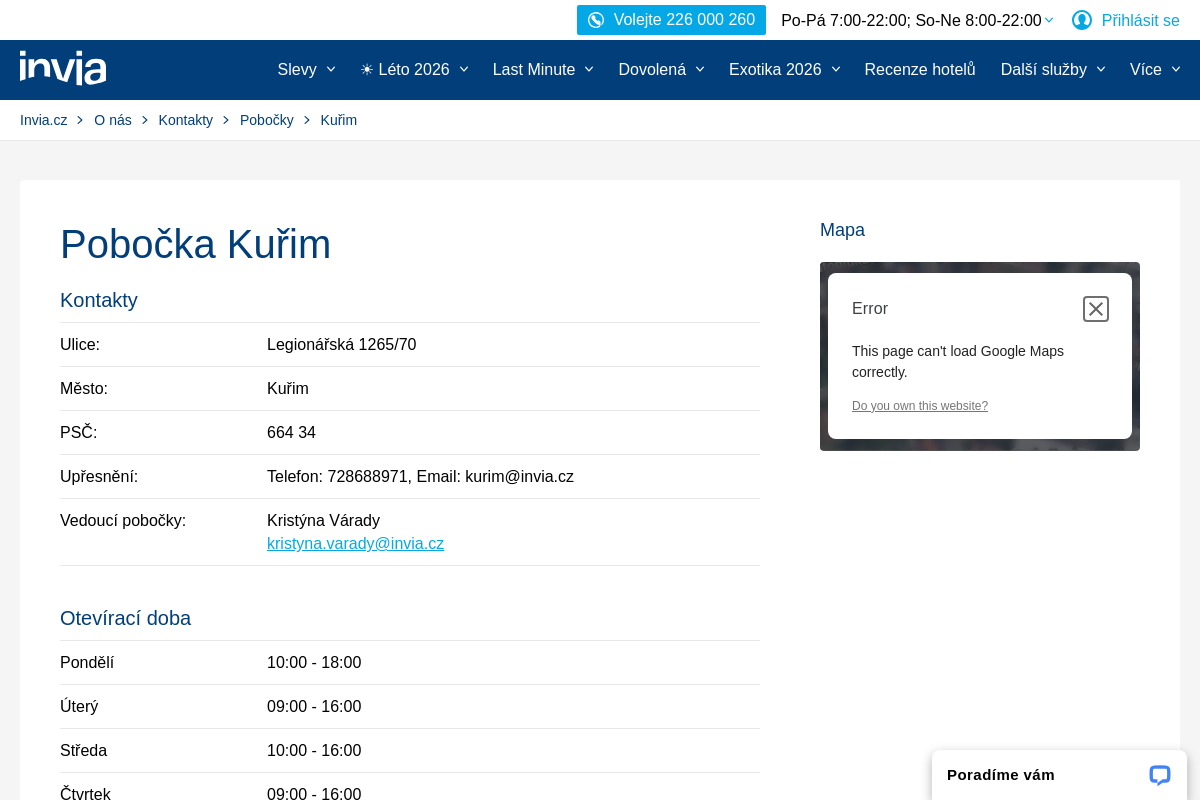This screenshot has width=1200, height=800.
Task: Email kristyna.varady@invia.cz link
Action: tap(355, 544)
